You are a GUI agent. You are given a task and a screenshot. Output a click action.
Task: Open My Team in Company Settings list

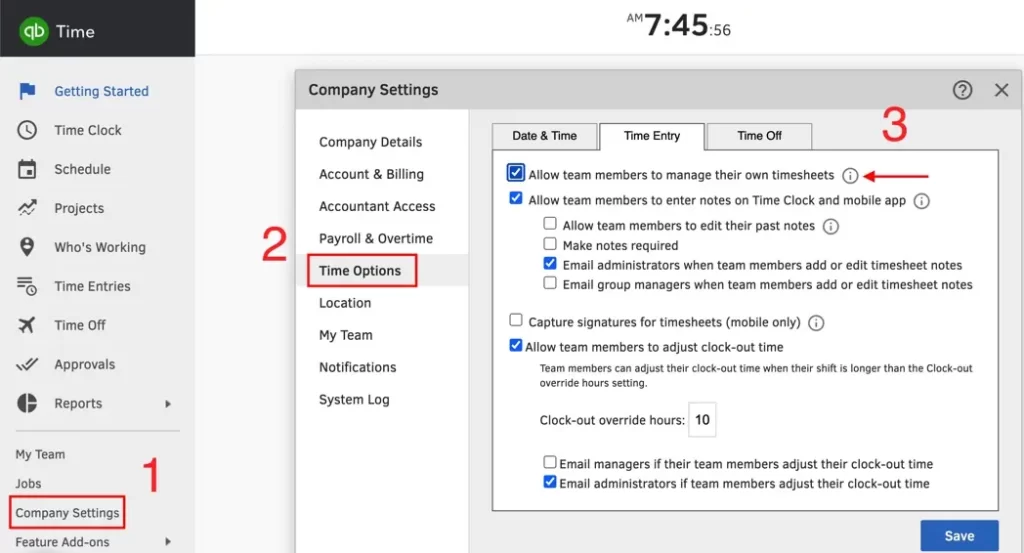pyautogui.click(x=345, y=335)
